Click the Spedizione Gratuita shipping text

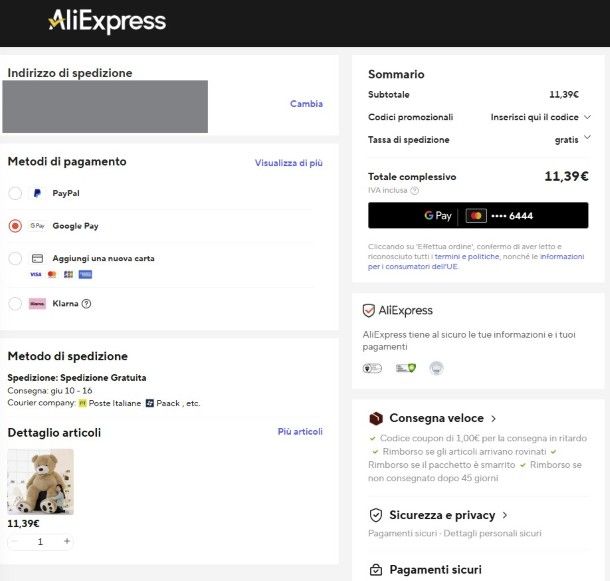point(77,378)
